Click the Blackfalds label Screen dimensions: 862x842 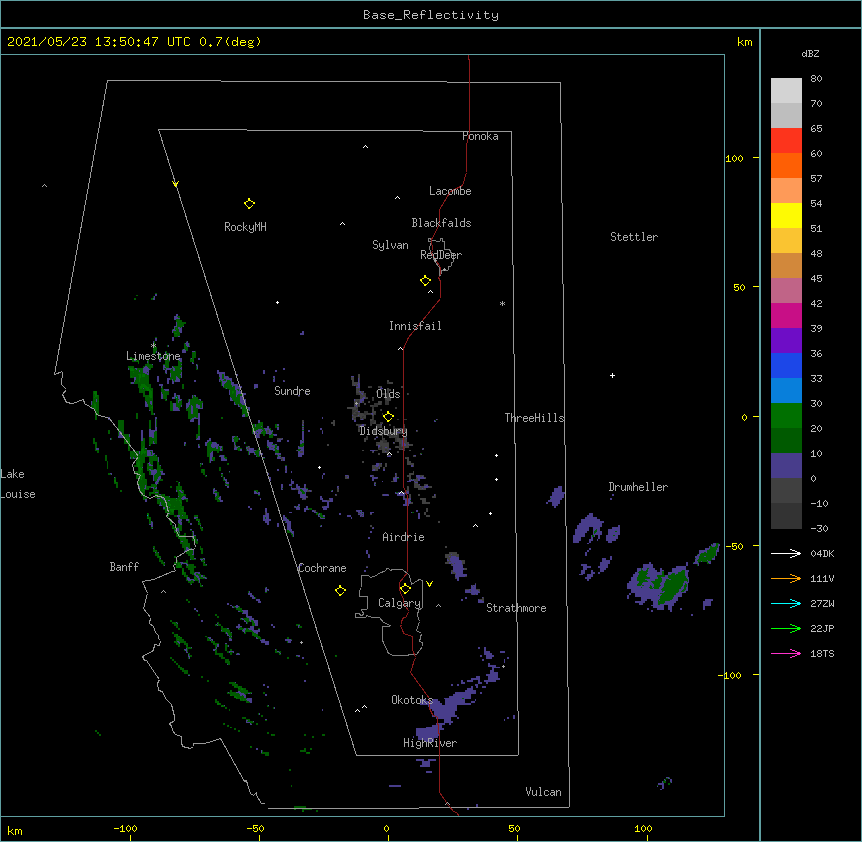click(441, 223)
